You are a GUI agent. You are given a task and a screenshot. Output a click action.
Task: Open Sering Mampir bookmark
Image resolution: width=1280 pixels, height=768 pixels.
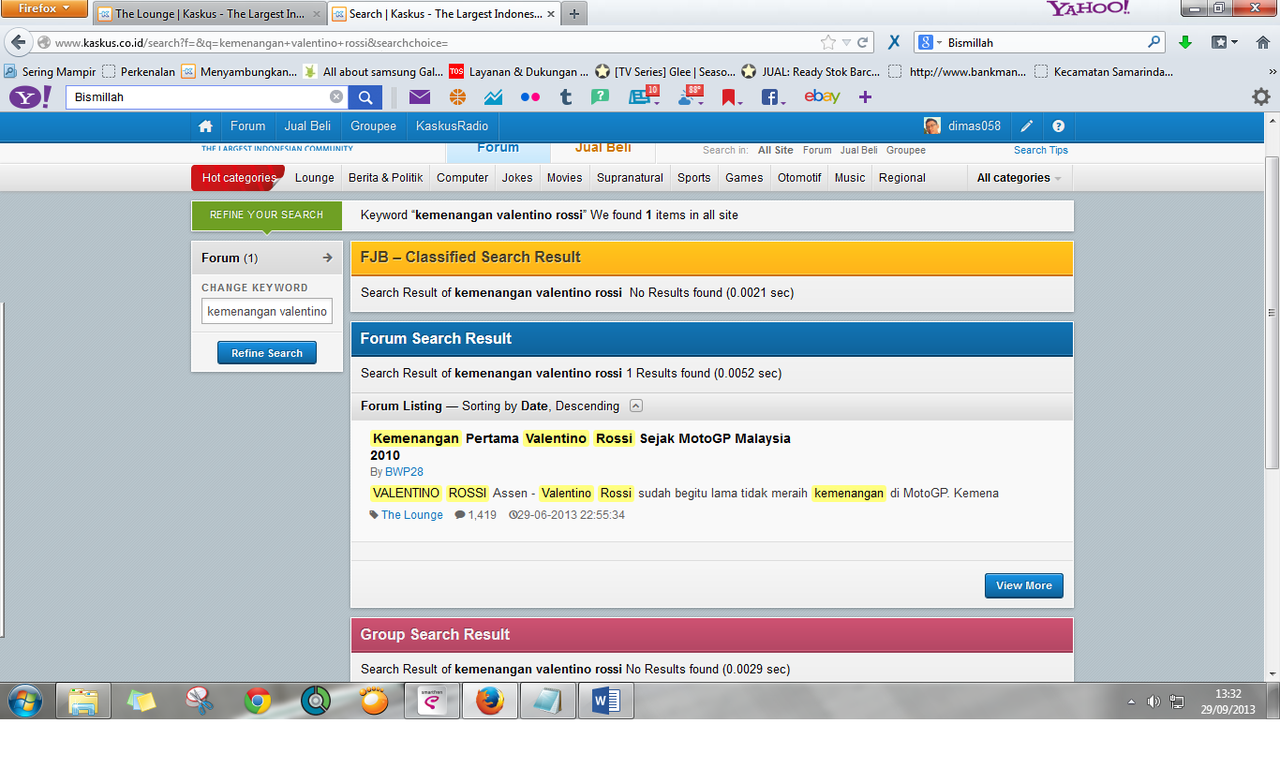pos(51,72)
